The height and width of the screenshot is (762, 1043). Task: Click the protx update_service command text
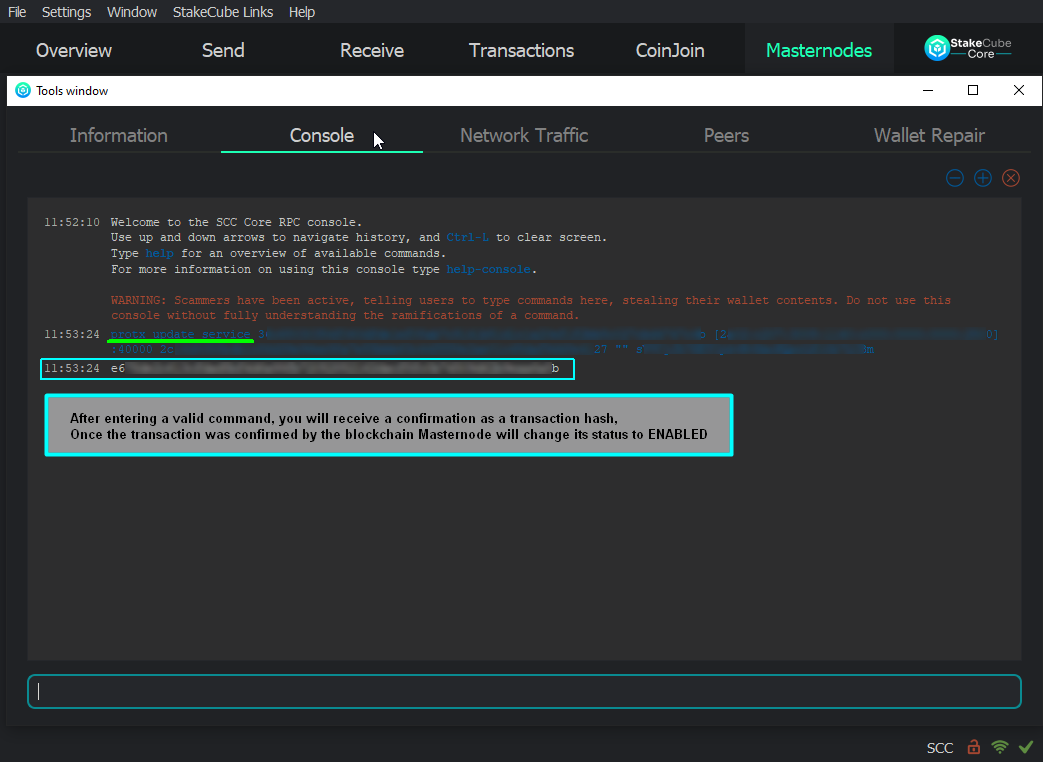180,334
